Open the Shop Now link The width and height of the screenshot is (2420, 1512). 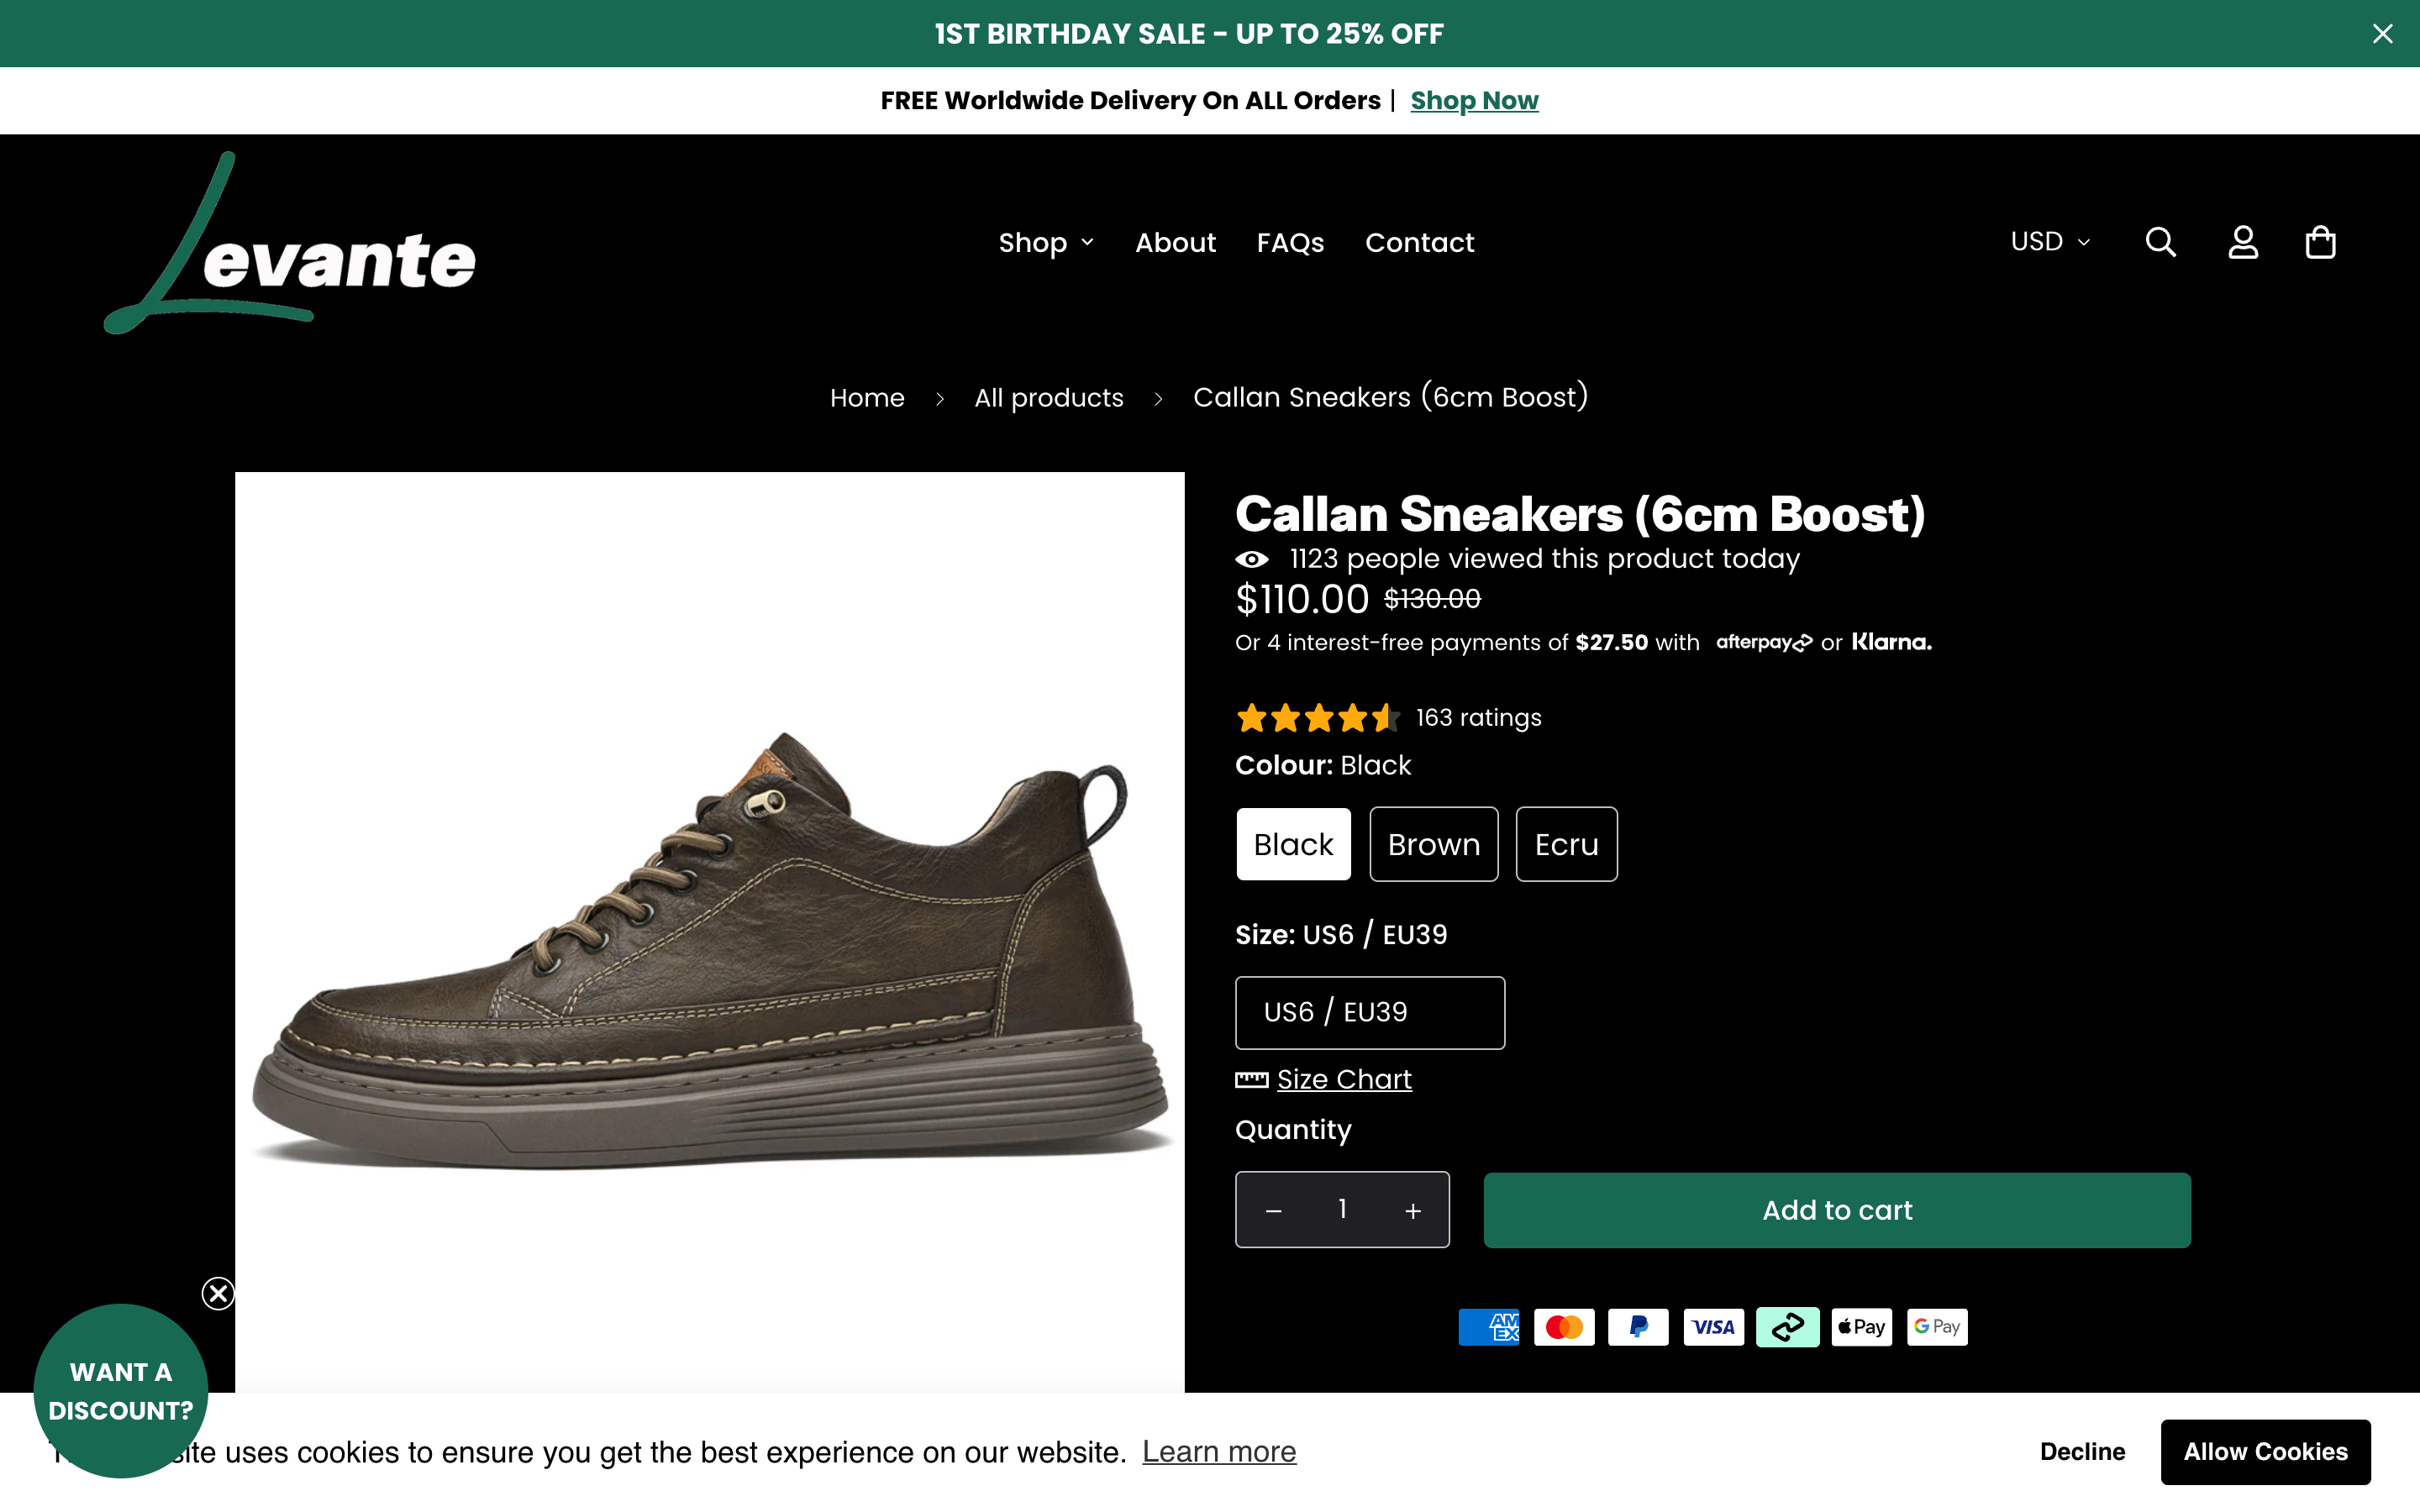click(1474, 100)
